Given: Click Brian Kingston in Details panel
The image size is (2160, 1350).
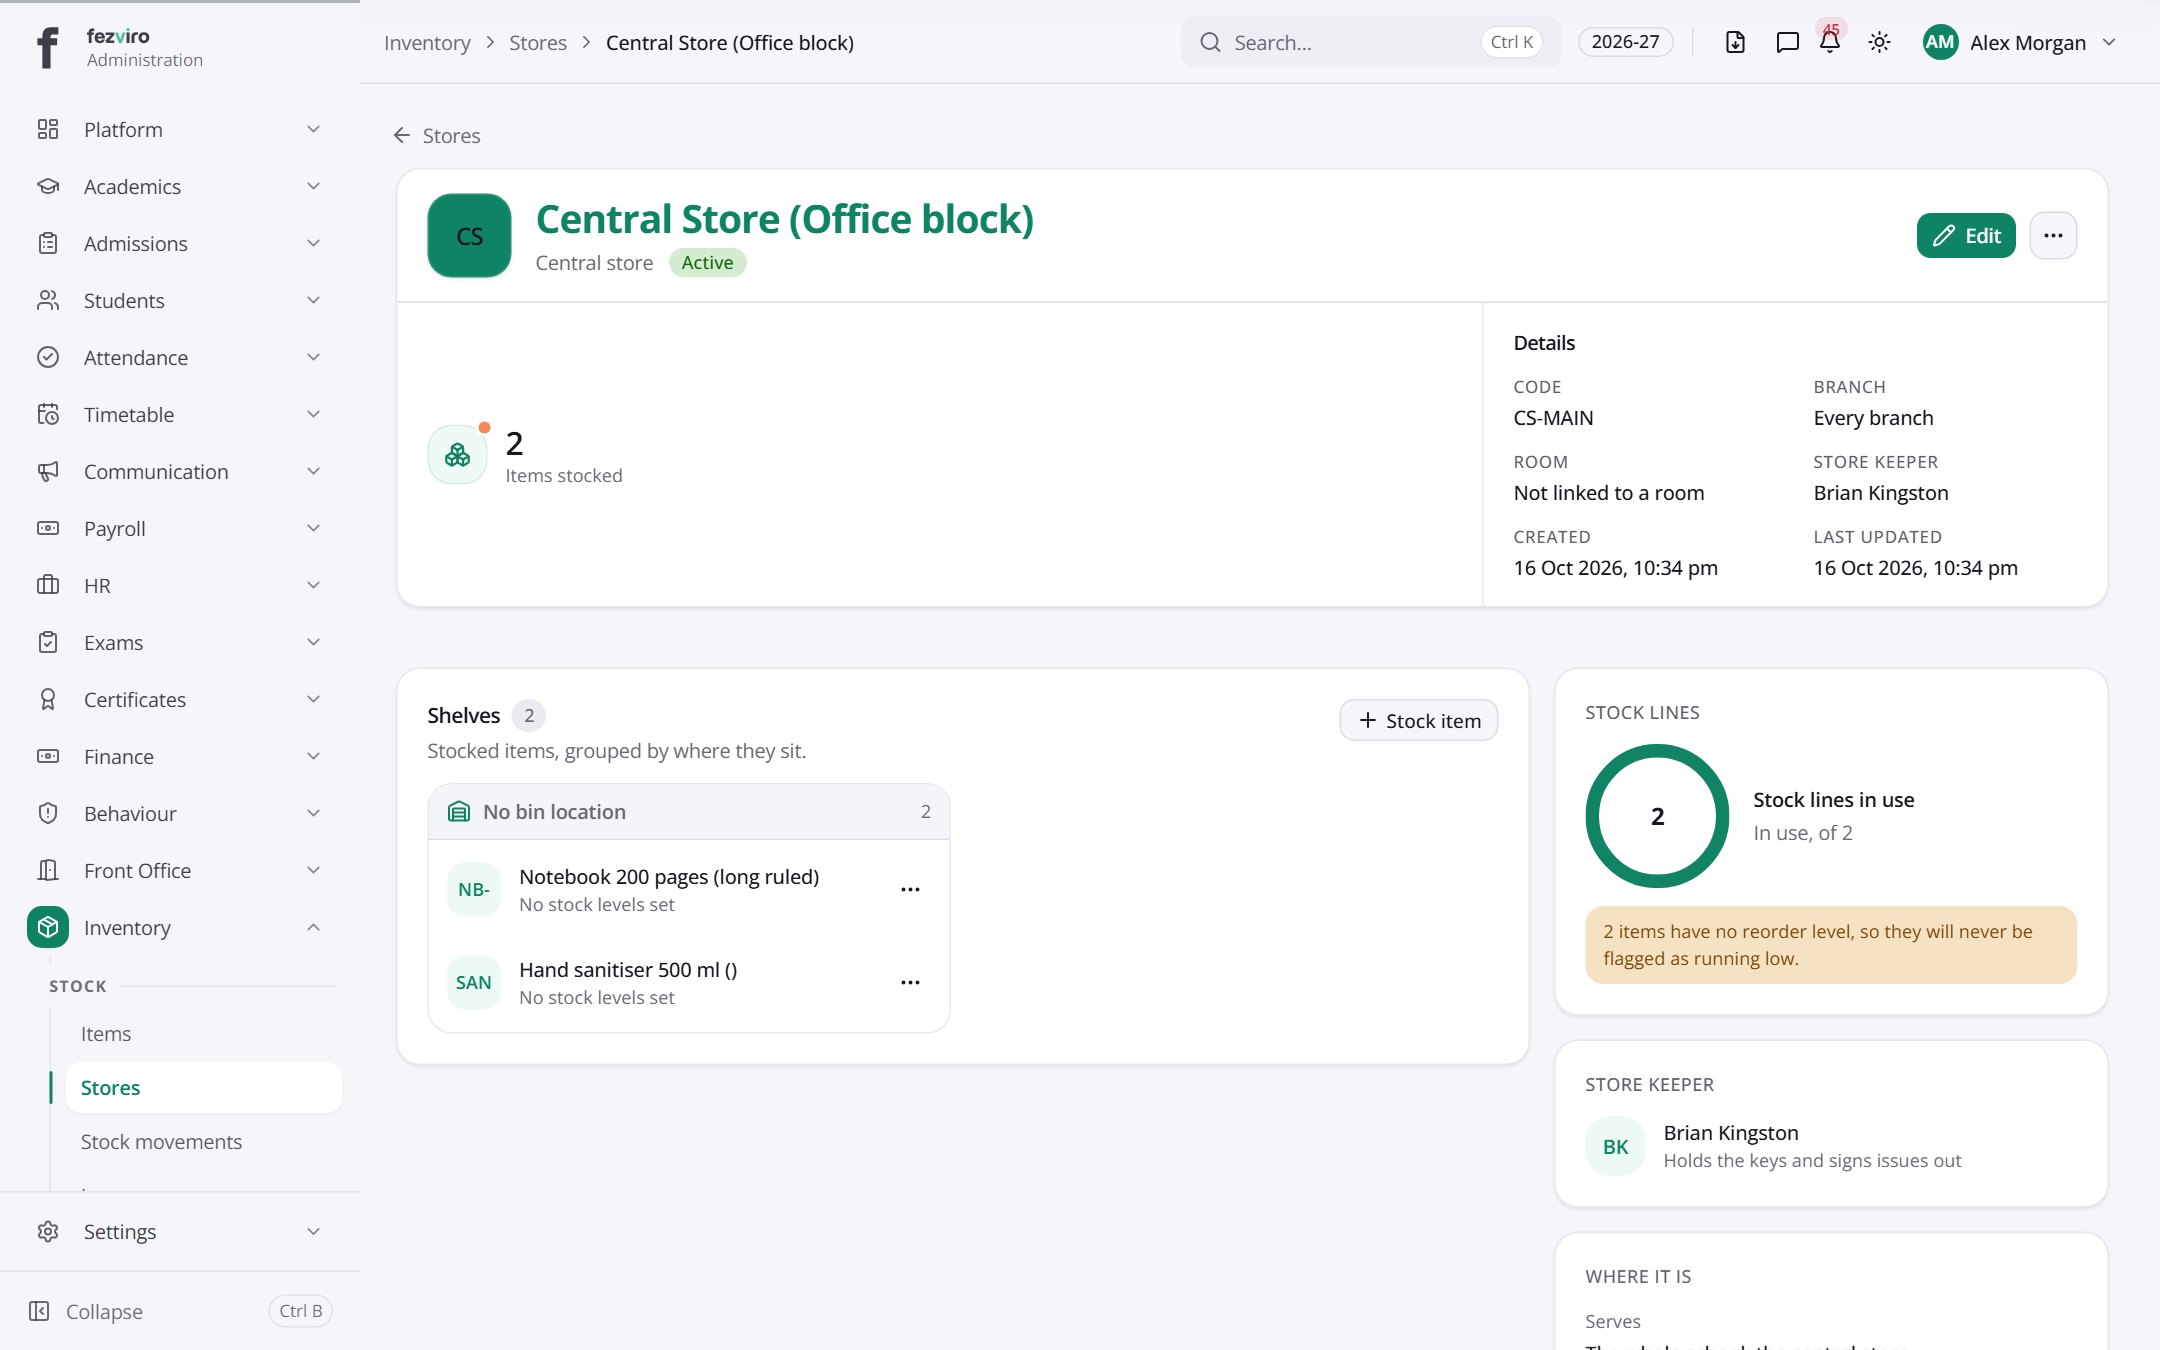Looking at the screenshot, I should 1880,492.
